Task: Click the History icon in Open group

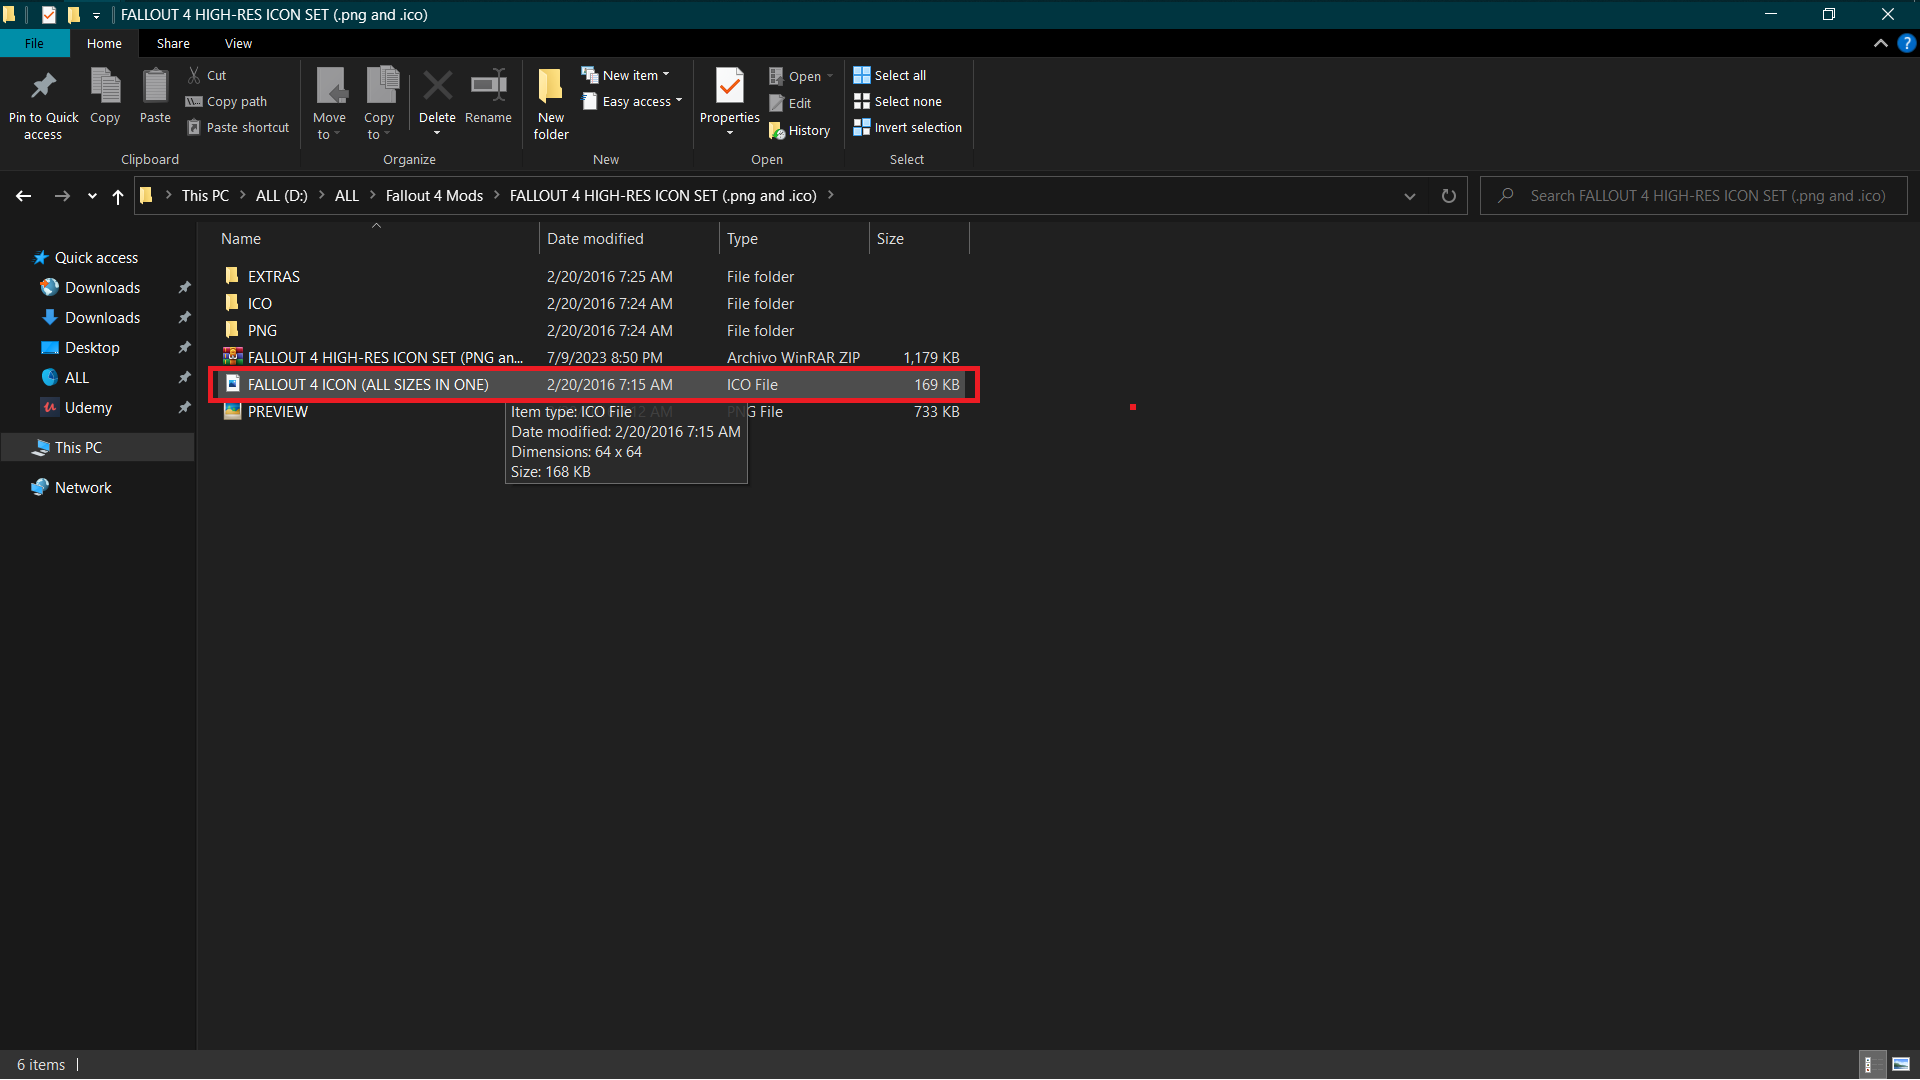Action: [x=777, y=131]
